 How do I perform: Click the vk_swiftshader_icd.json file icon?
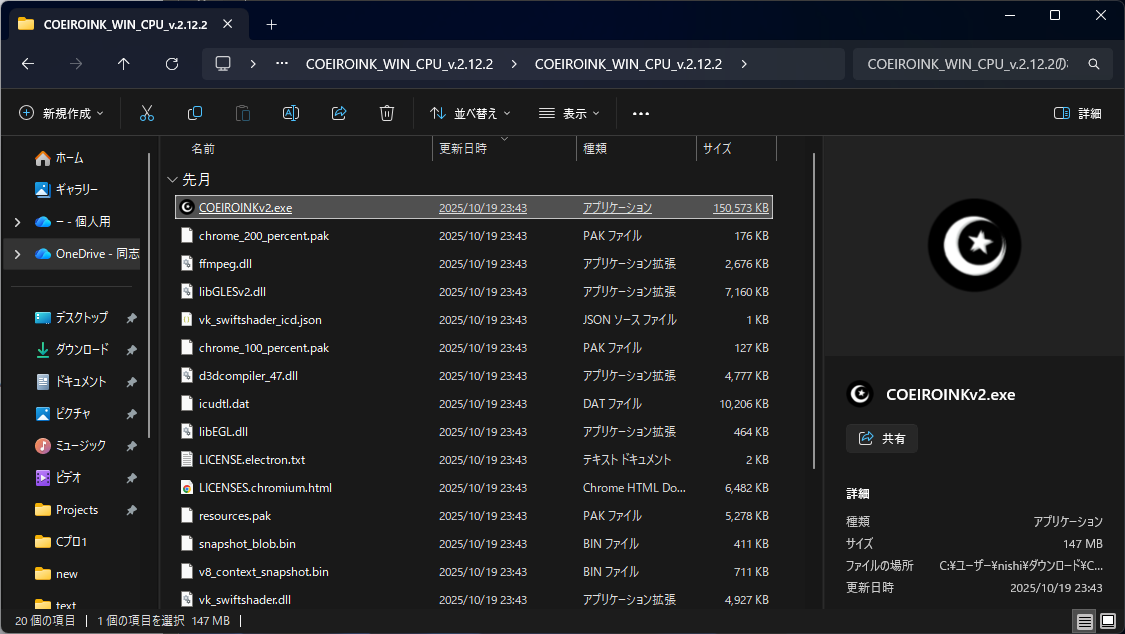coord(187,319)
